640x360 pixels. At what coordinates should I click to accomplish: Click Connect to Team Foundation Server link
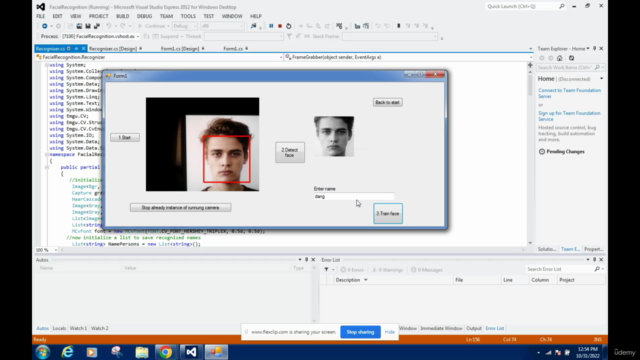tap(569, 93)
